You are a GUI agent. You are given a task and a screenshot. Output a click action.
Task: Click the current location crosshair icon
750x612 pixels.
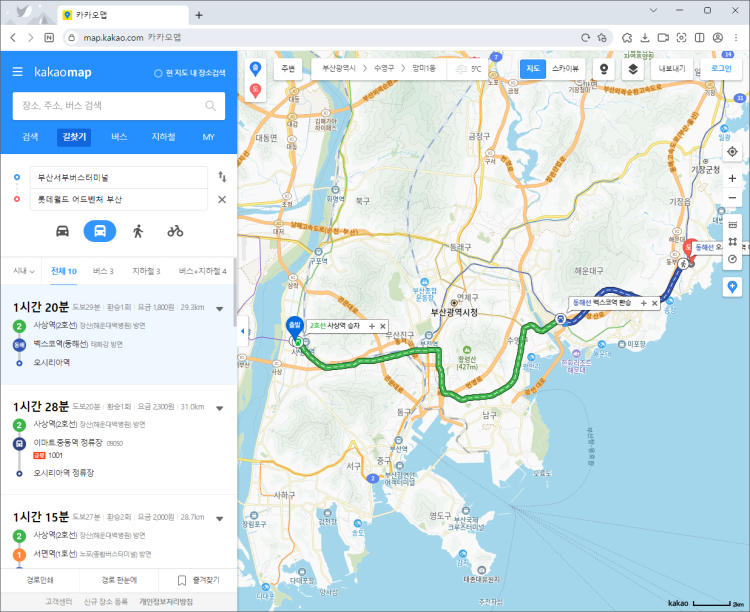tap(732, 152)
